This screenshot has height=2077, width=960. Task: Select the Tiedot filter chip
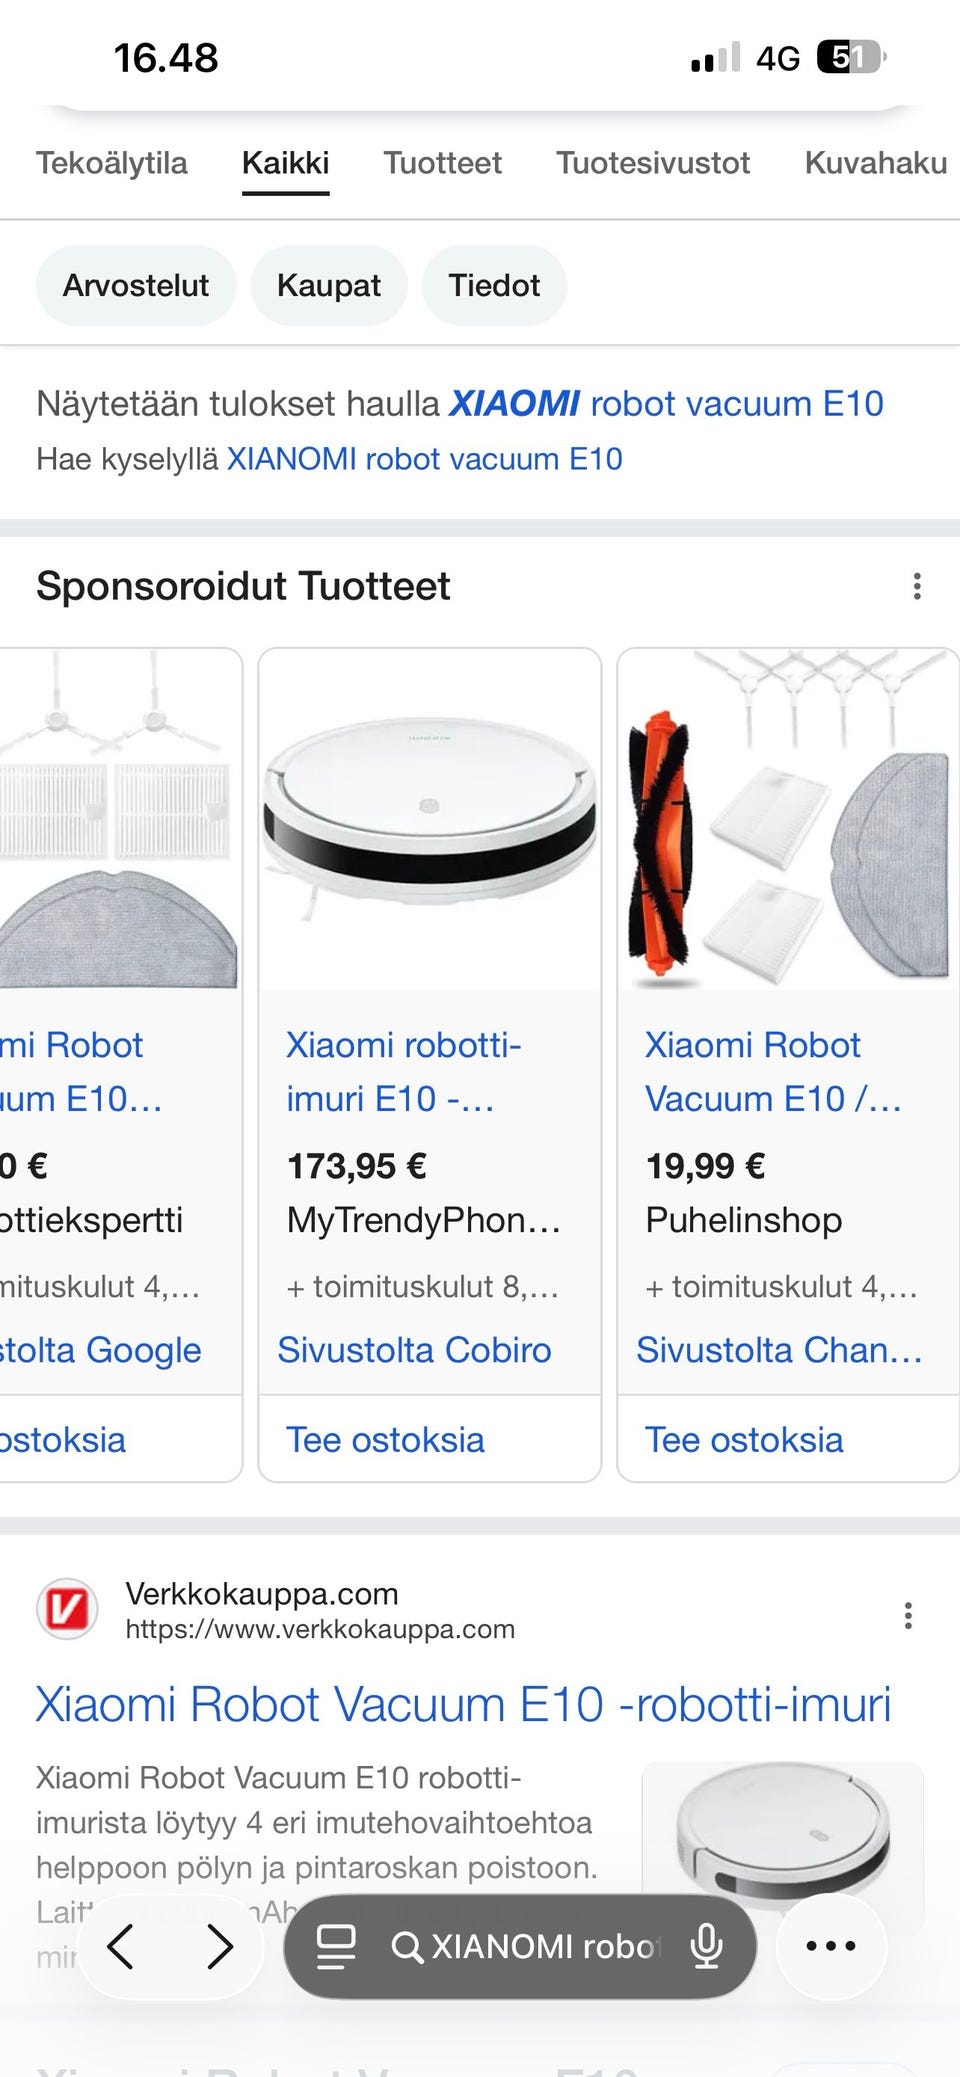[494, 286]
